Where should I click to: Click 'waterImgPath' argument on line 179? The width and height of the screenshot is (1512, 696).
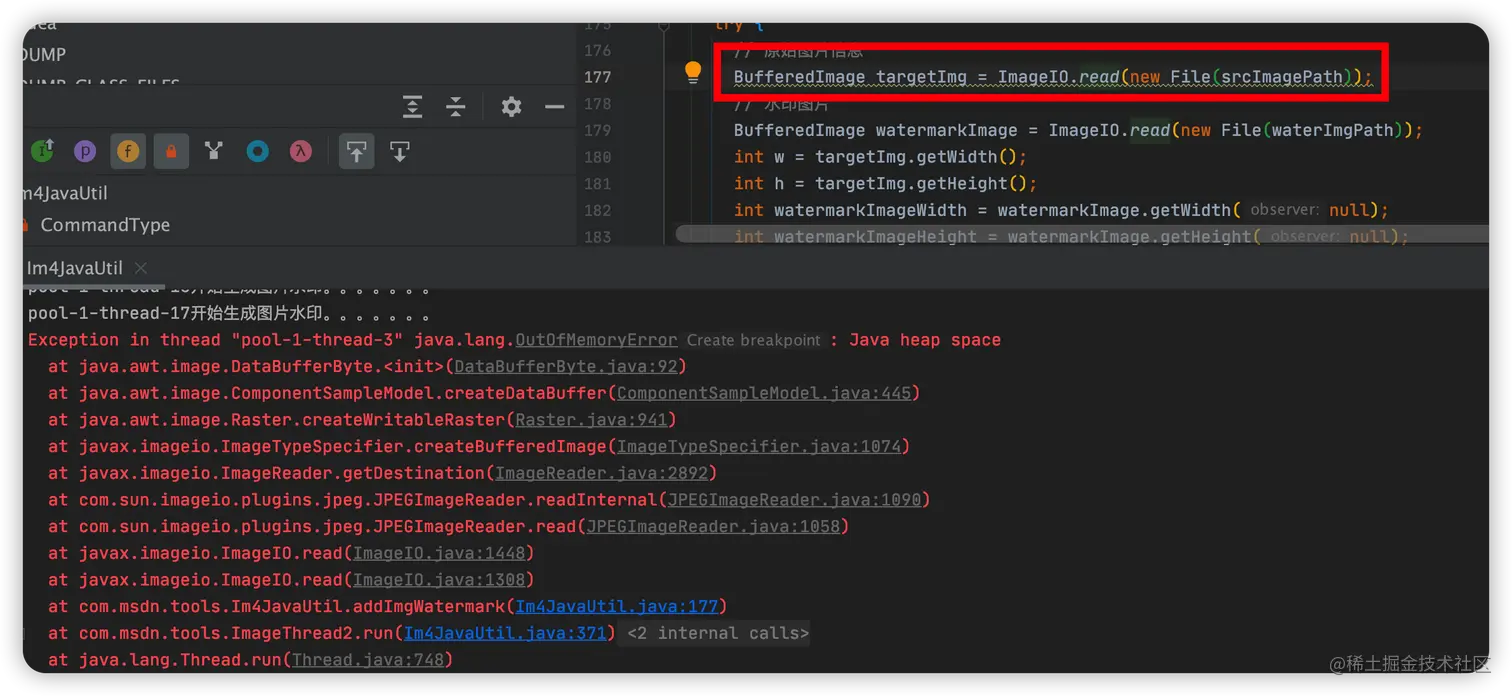tap(1332, 130)
